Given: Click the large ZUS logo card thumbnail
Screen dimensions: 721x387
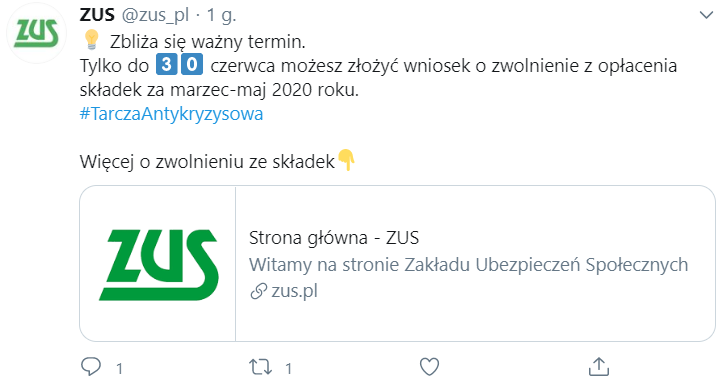Looking at the screenshot, I should pos(158,263).
